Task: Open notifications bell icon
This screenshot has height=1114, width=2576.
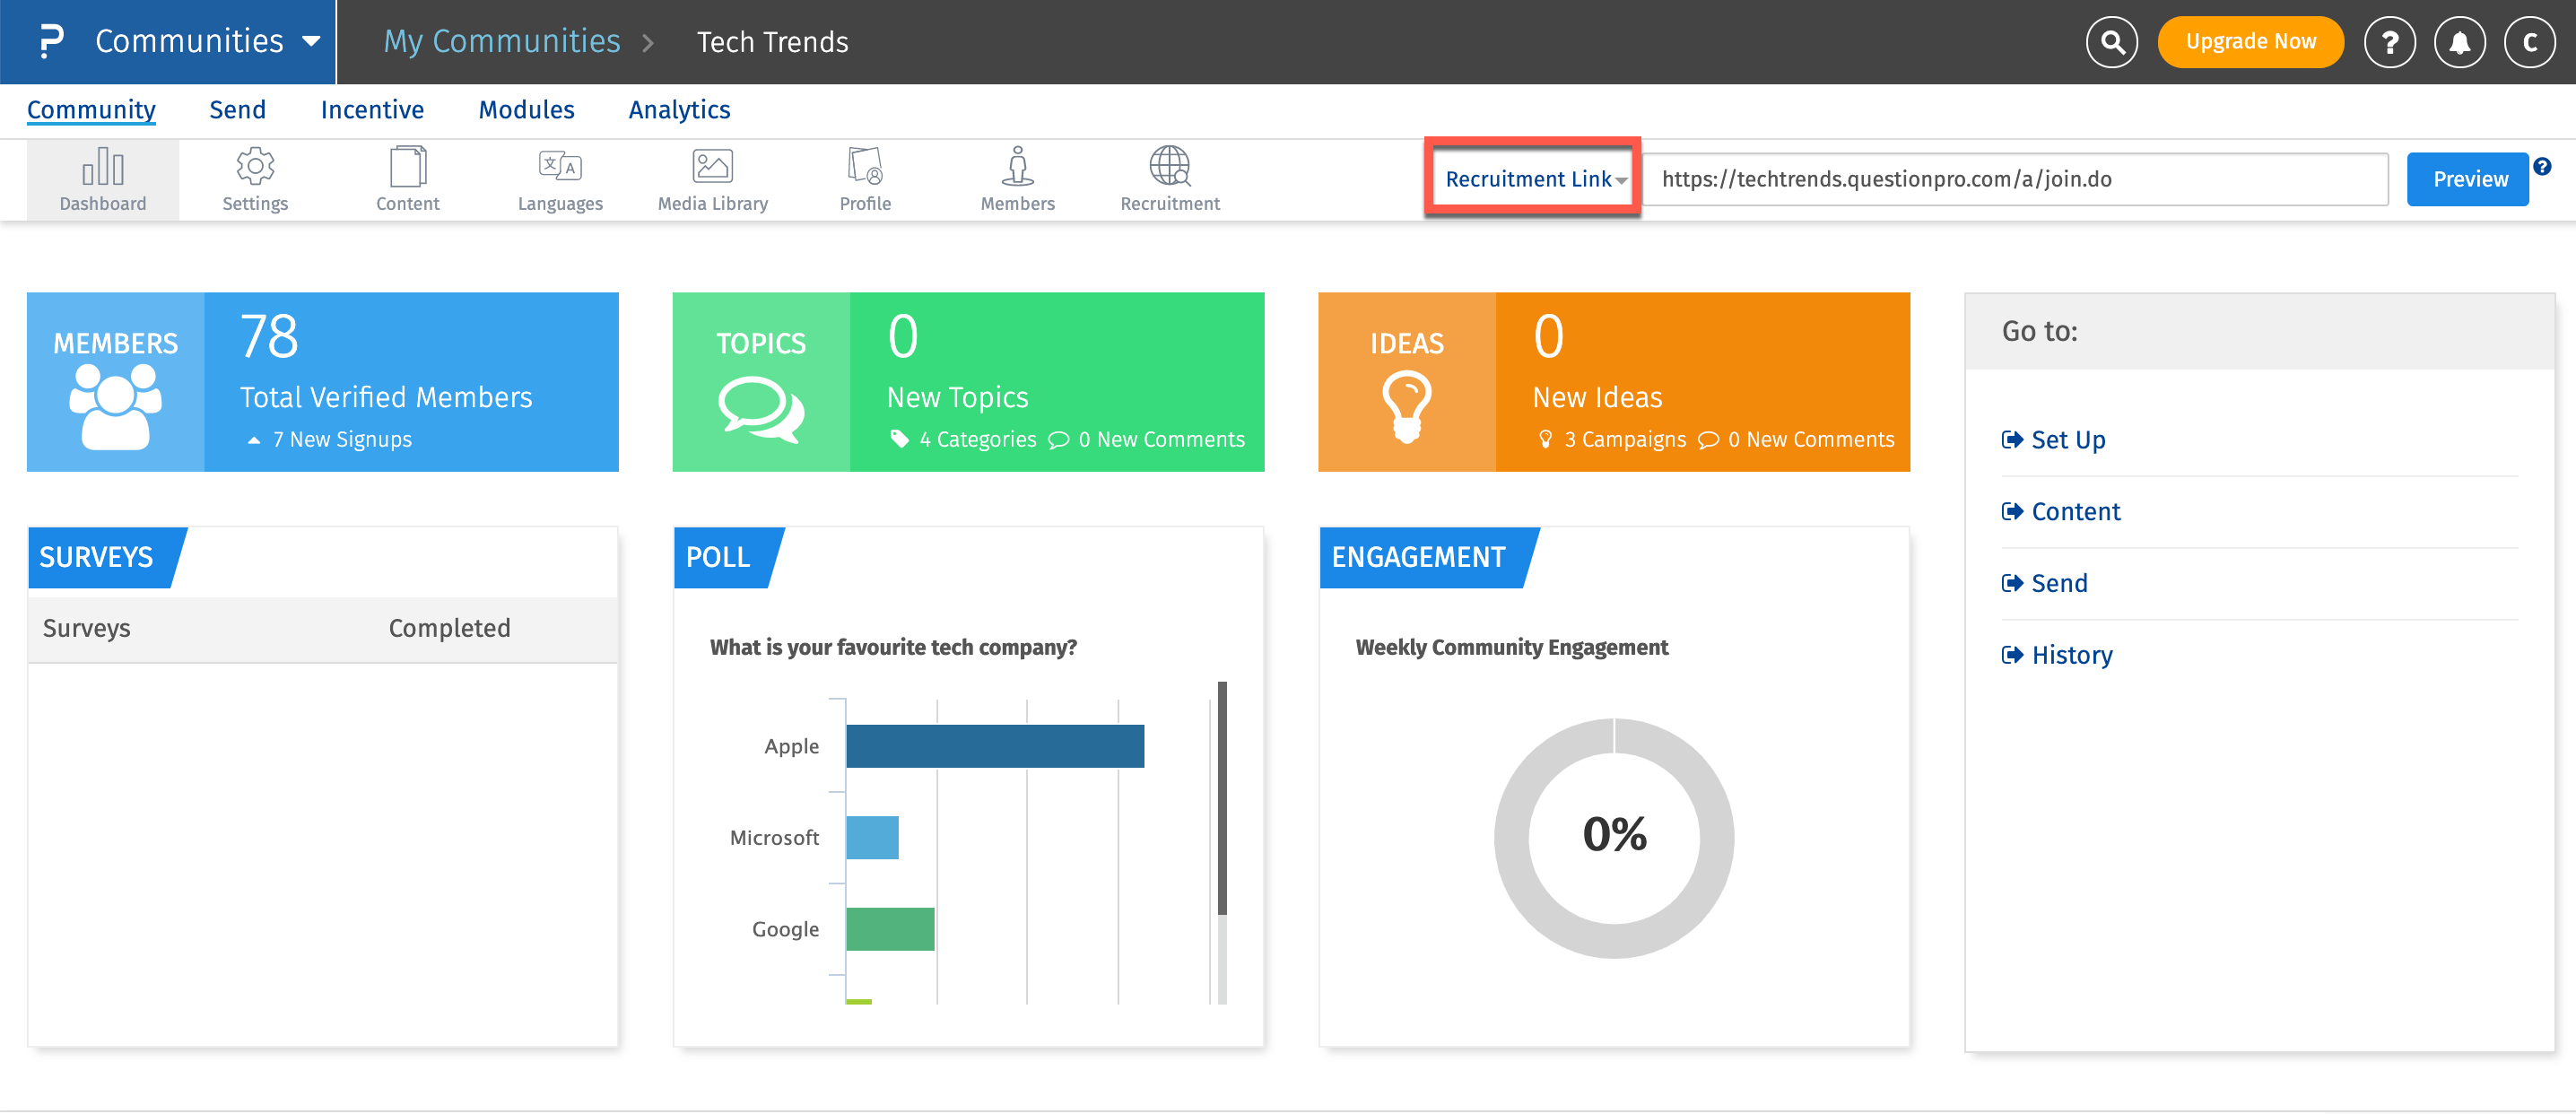Action: coord(2459,42)
